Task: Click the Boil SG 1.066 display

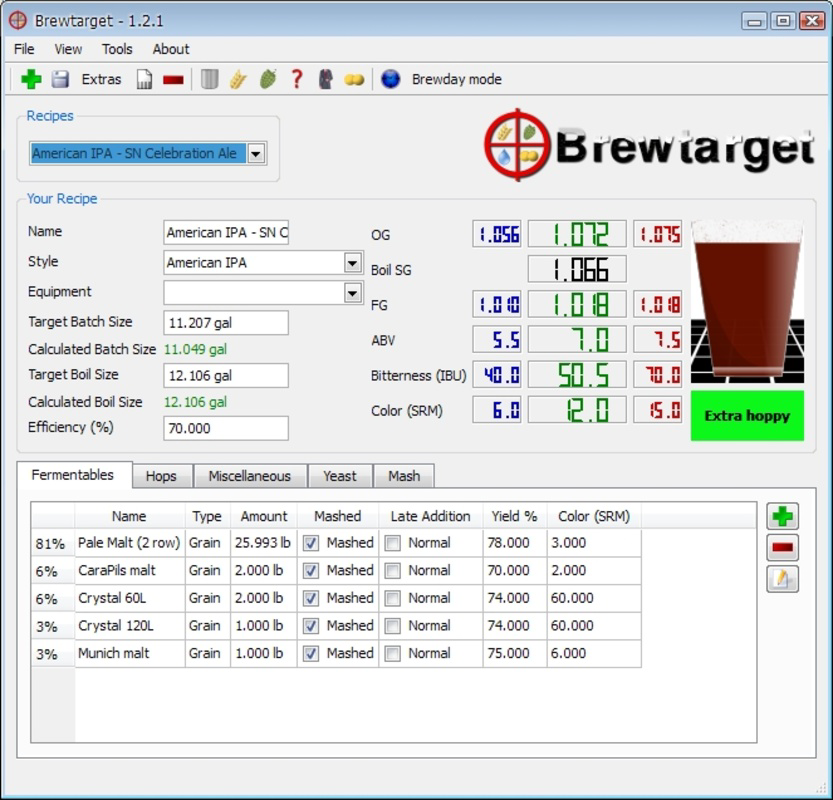Action: pyautogui.click(x=577, y=269)
